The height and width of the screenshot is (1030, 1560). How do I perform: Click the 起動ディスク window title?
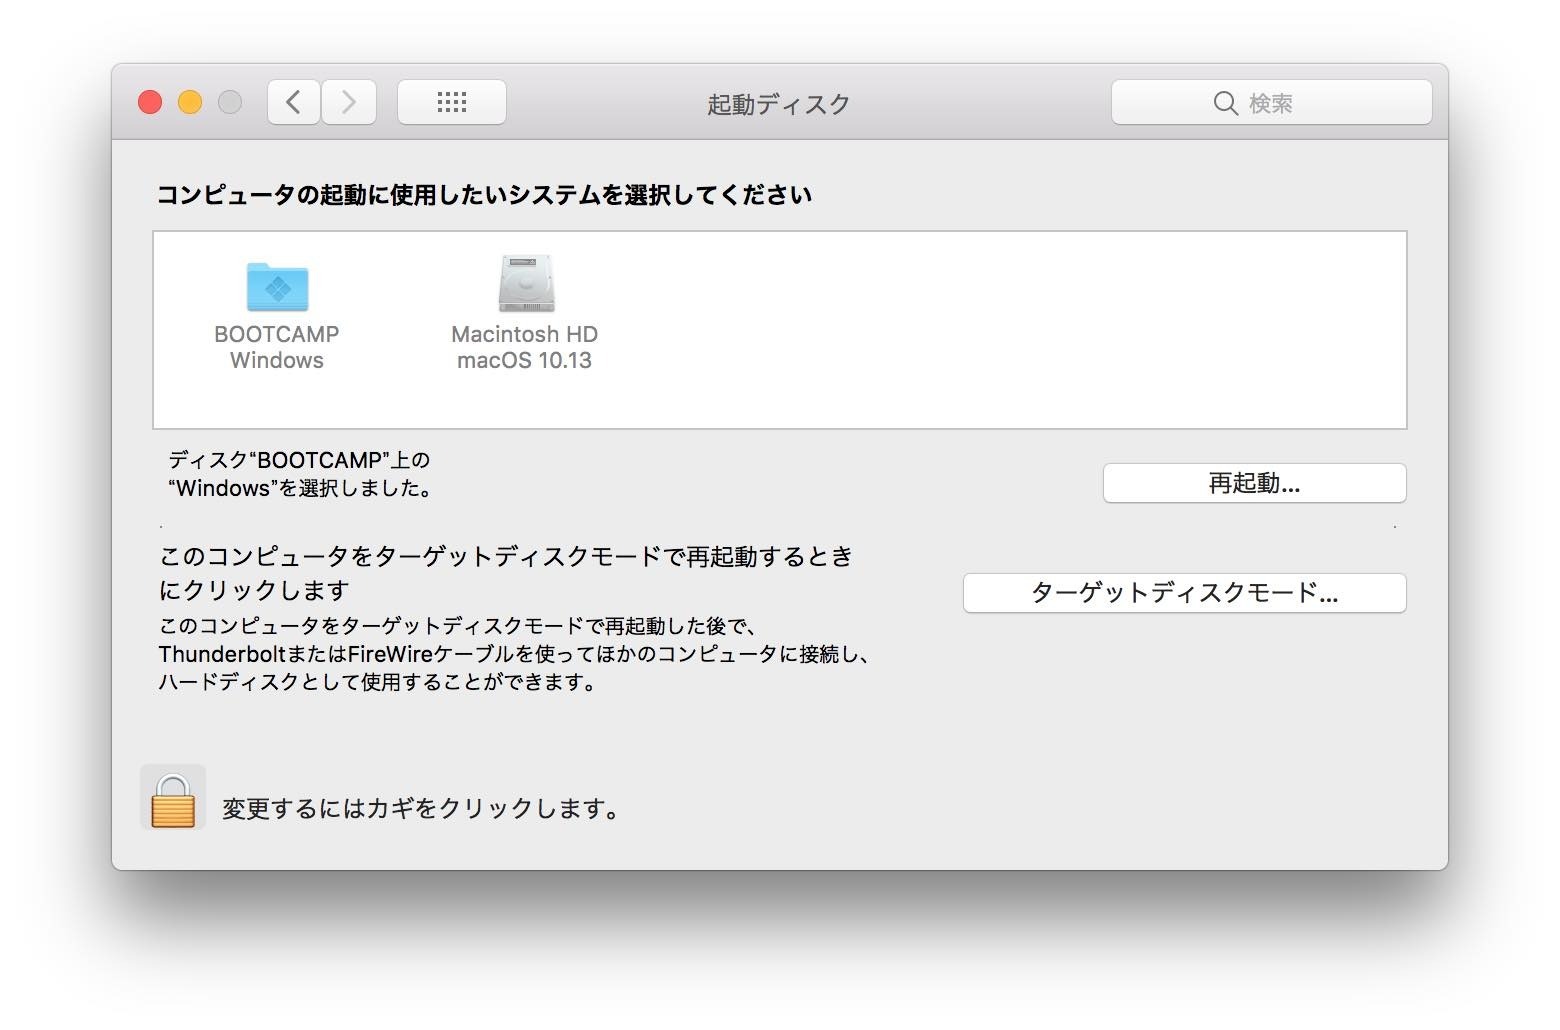click(779, 104)
